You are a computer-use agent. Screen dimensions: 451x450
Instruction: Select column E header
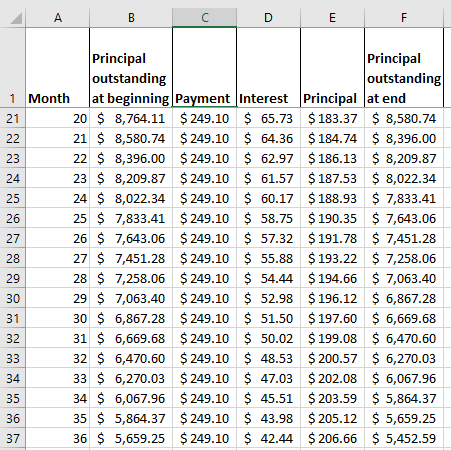(332, 18)
